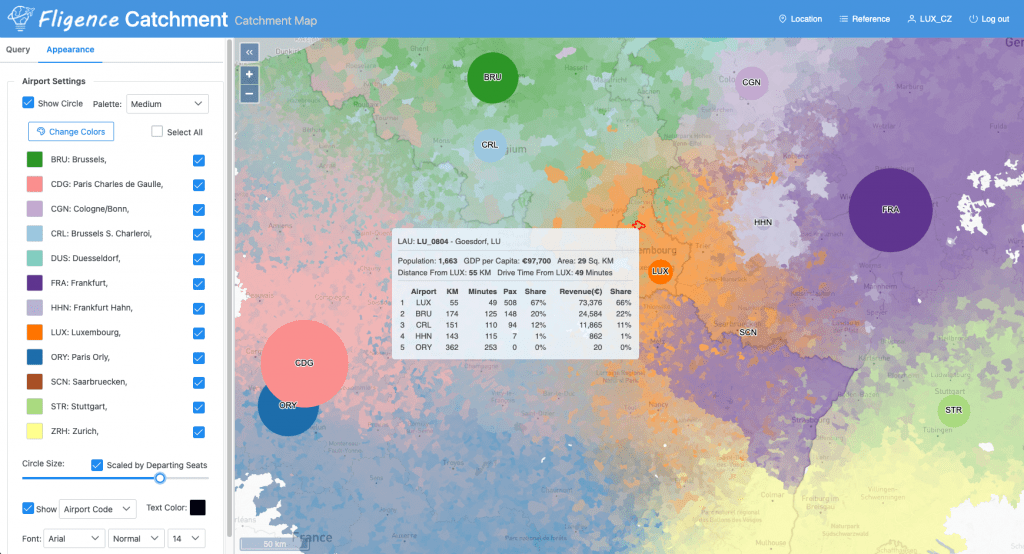
Task: Click the Log out link
Action: coord(989,19)
